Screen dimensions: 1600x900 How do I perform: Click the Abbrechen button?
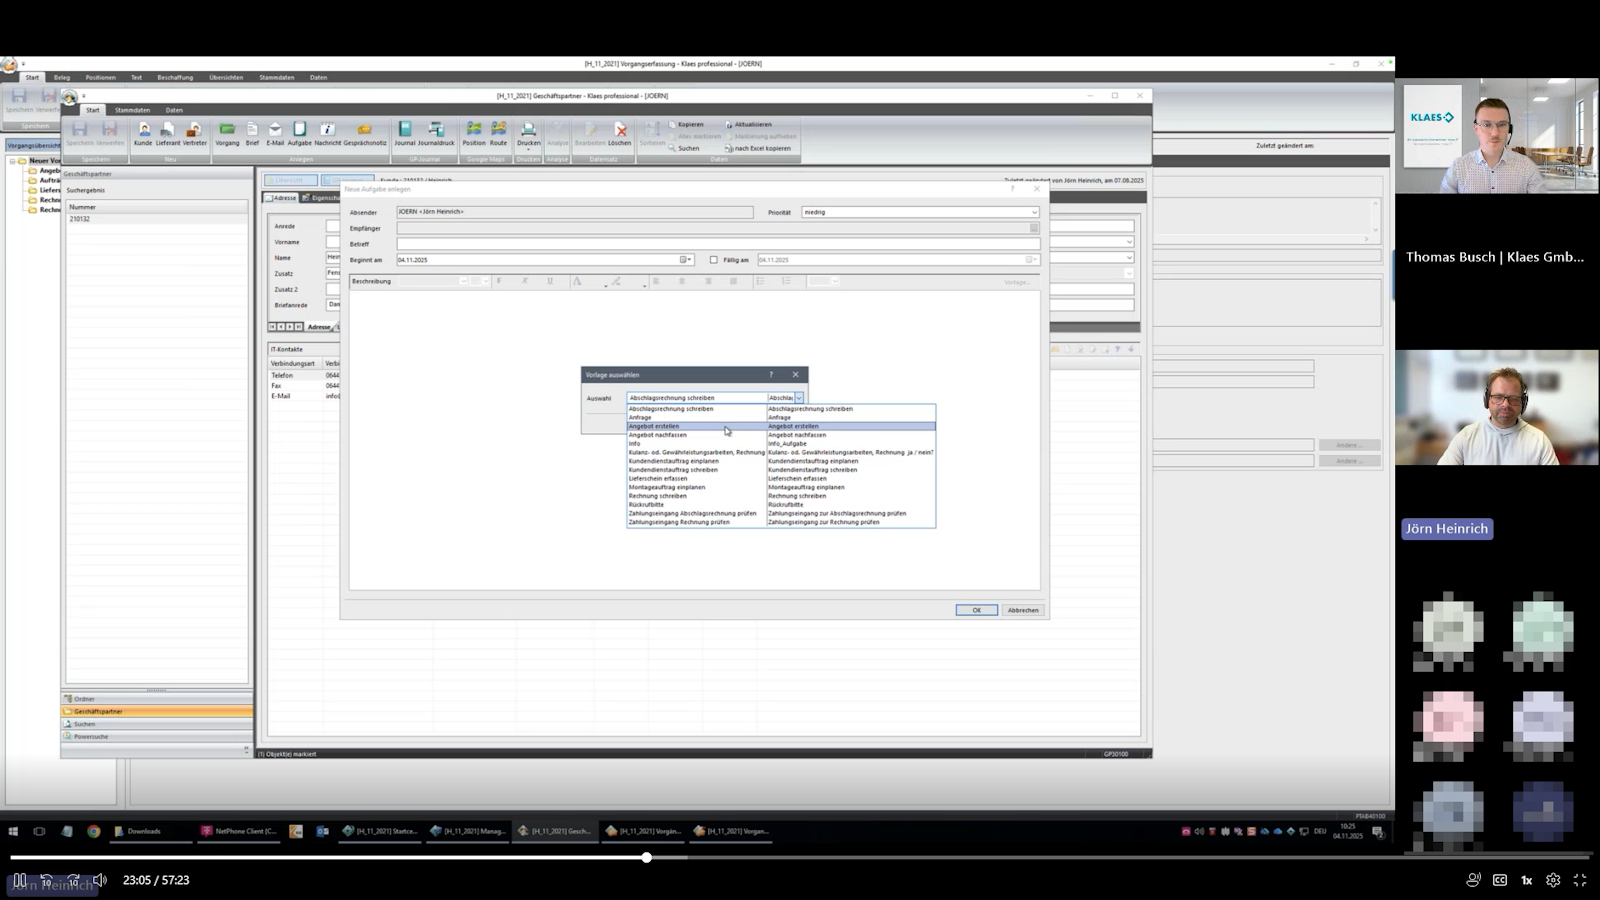(x=1023, y=610)
